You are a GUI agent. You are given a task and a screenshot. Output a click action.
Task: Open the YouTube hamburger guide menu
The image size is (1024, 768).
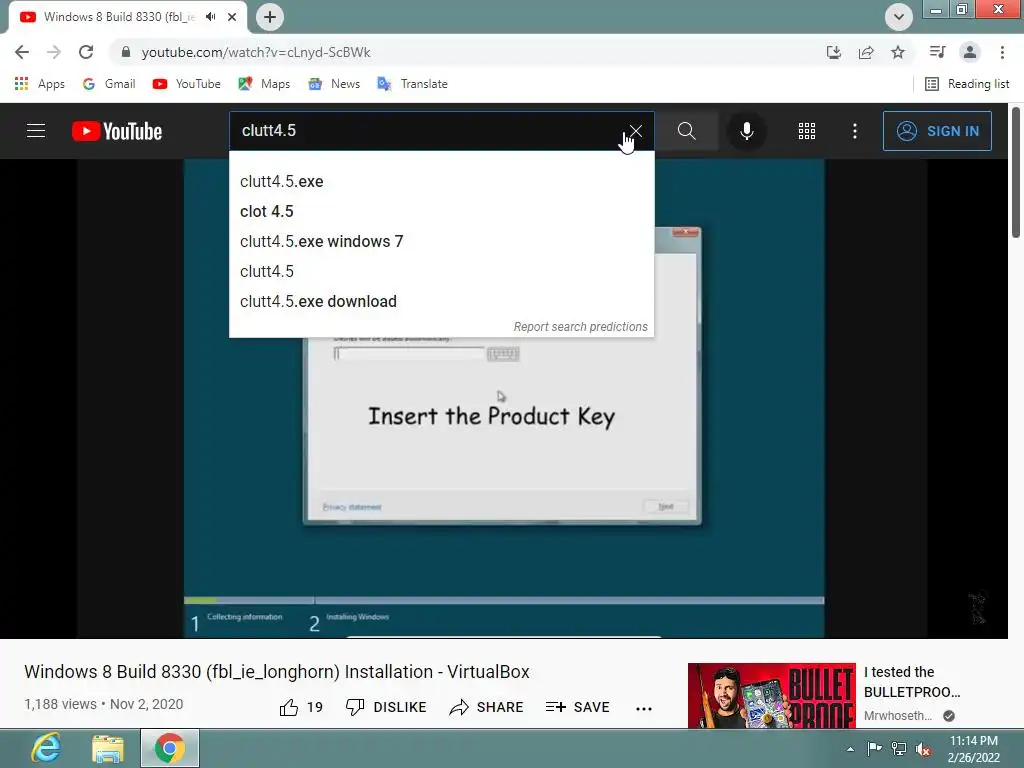point(36,131)
